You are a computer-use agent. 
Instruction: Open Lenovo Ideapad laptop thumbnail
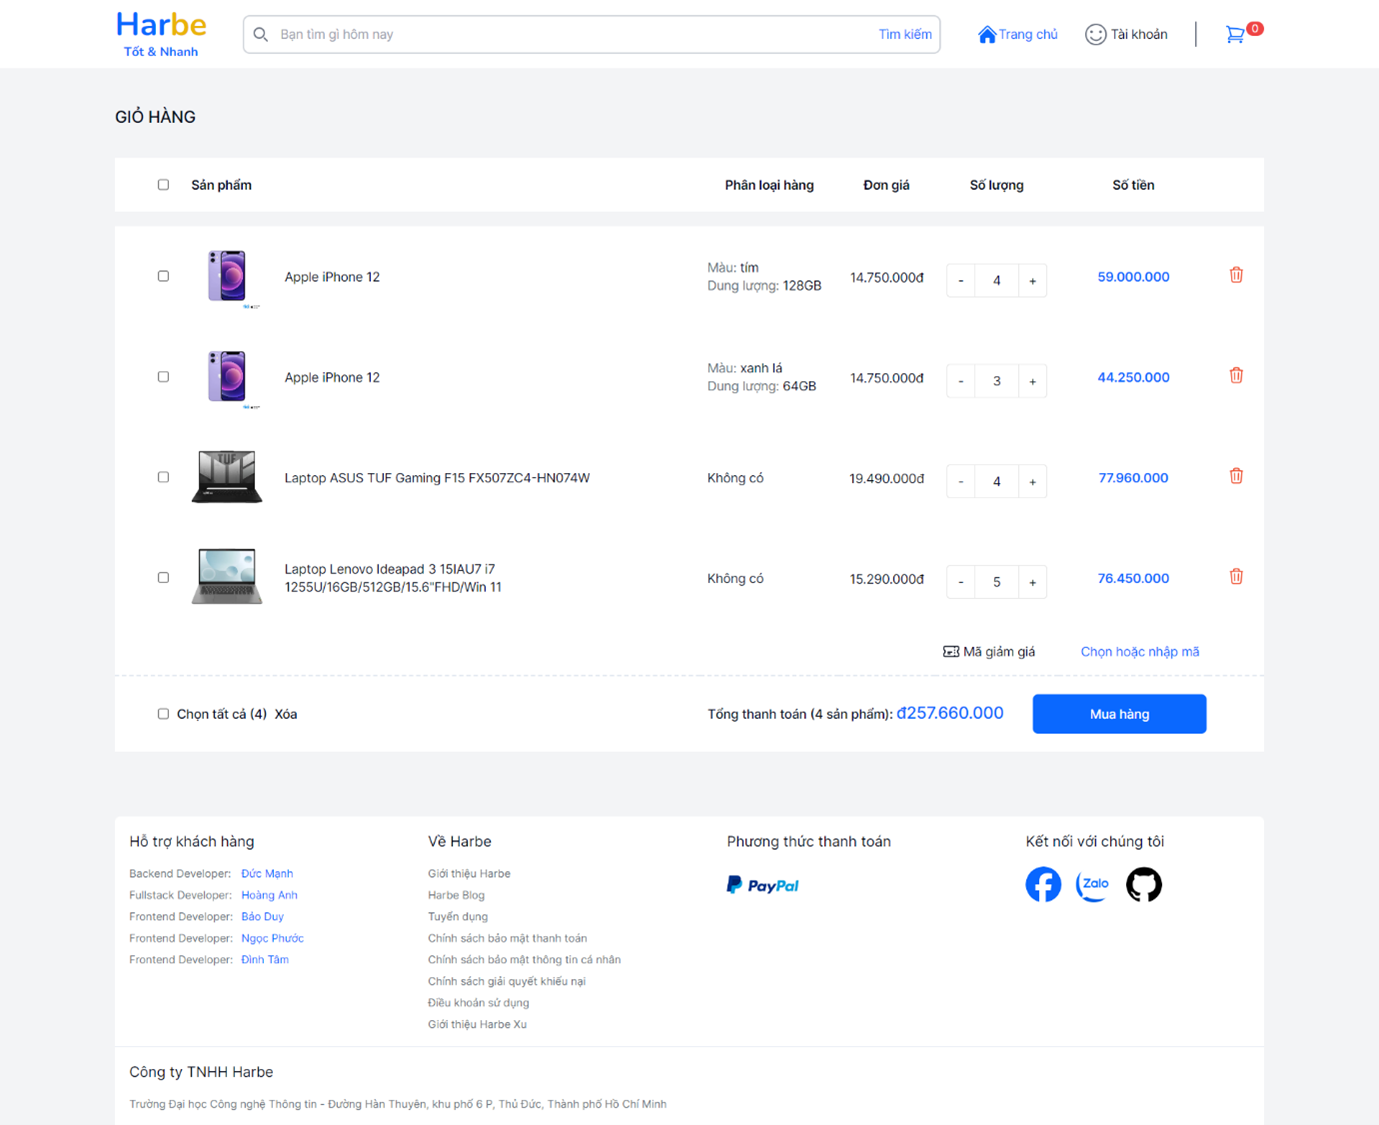(227, 577)
